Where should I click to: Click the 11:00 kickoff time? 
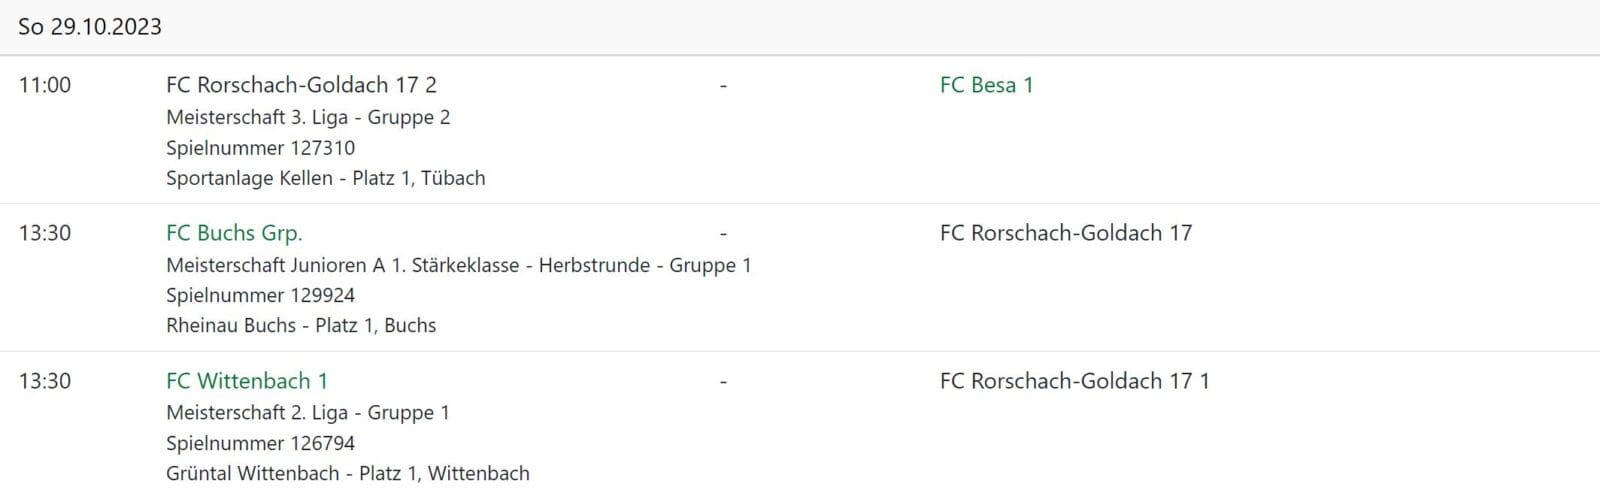click(45, 85)
